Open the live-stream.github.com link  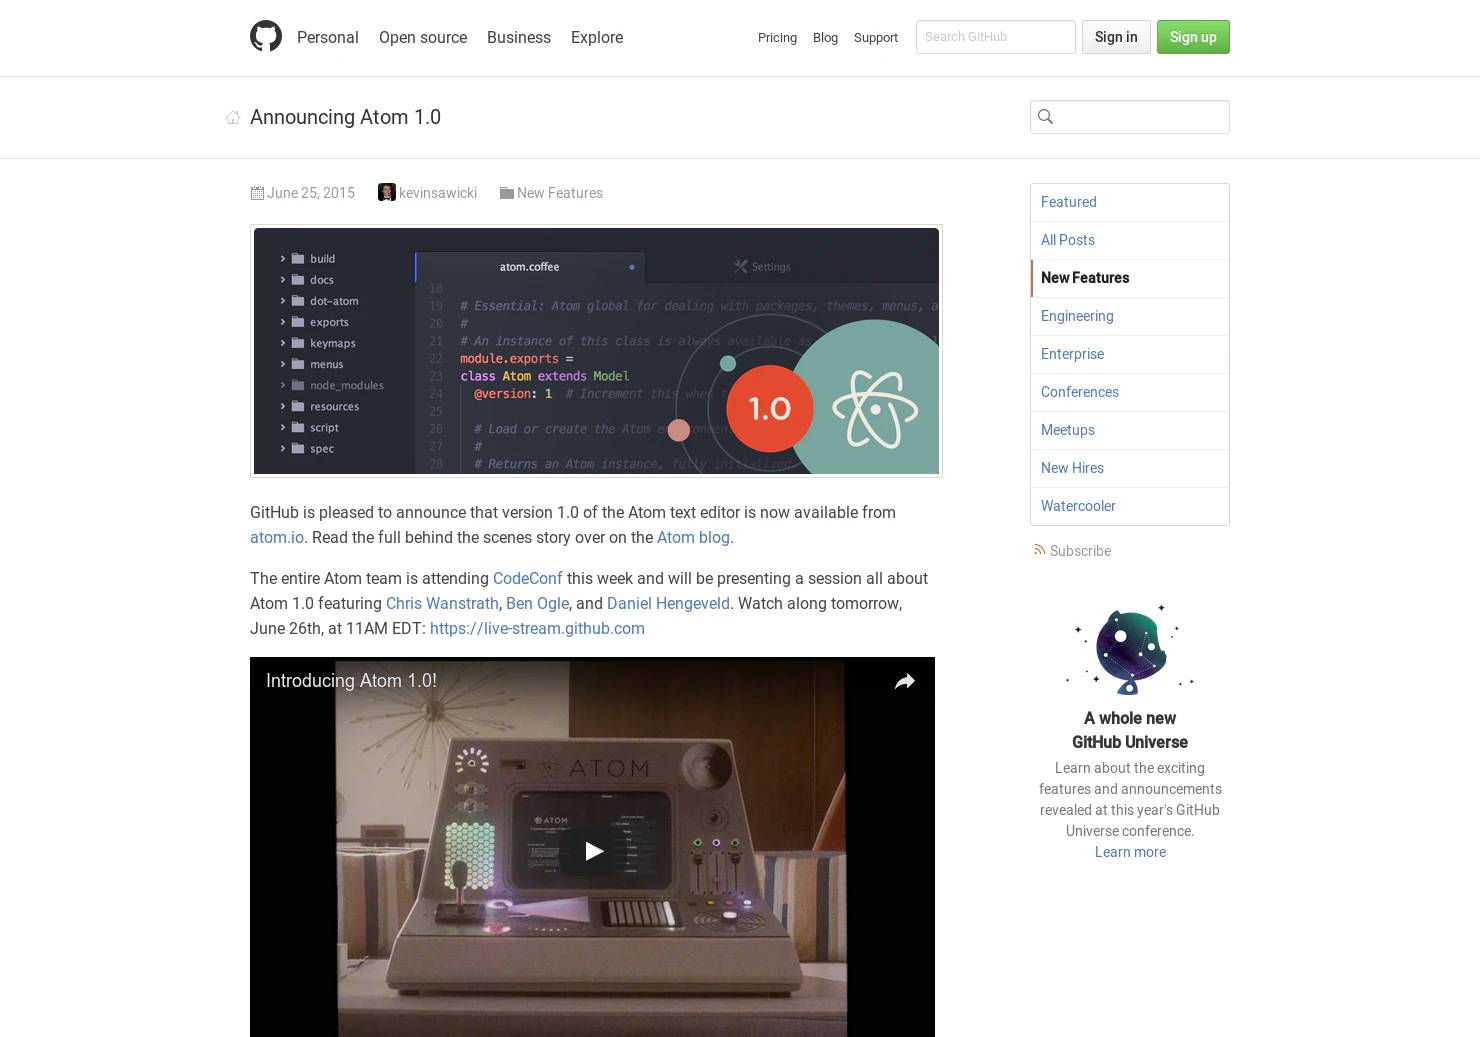pyautogui.click(x=537, y=628)
